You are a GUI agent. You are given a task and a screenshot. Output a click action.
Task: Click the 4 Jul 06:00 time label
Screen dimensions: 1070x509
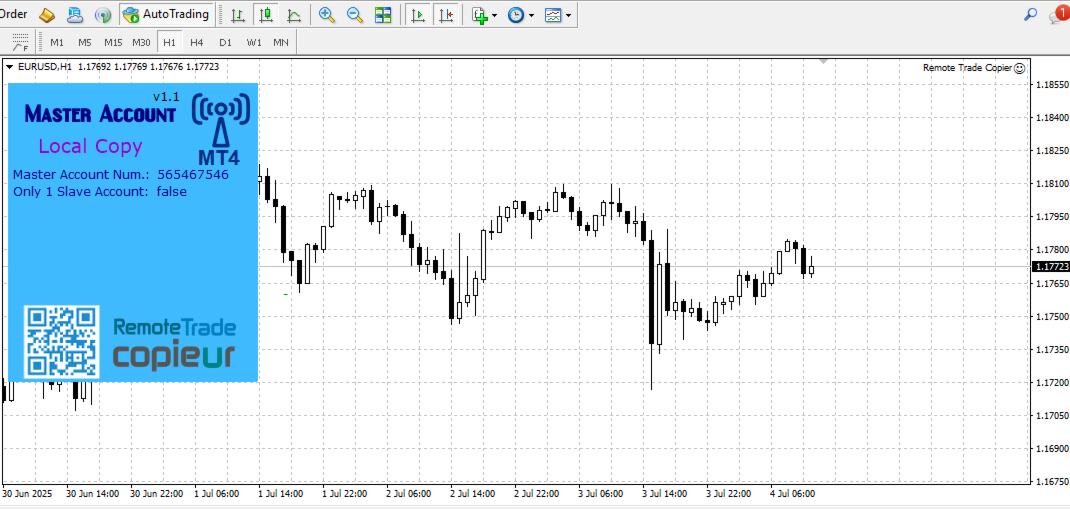[792, 493]
